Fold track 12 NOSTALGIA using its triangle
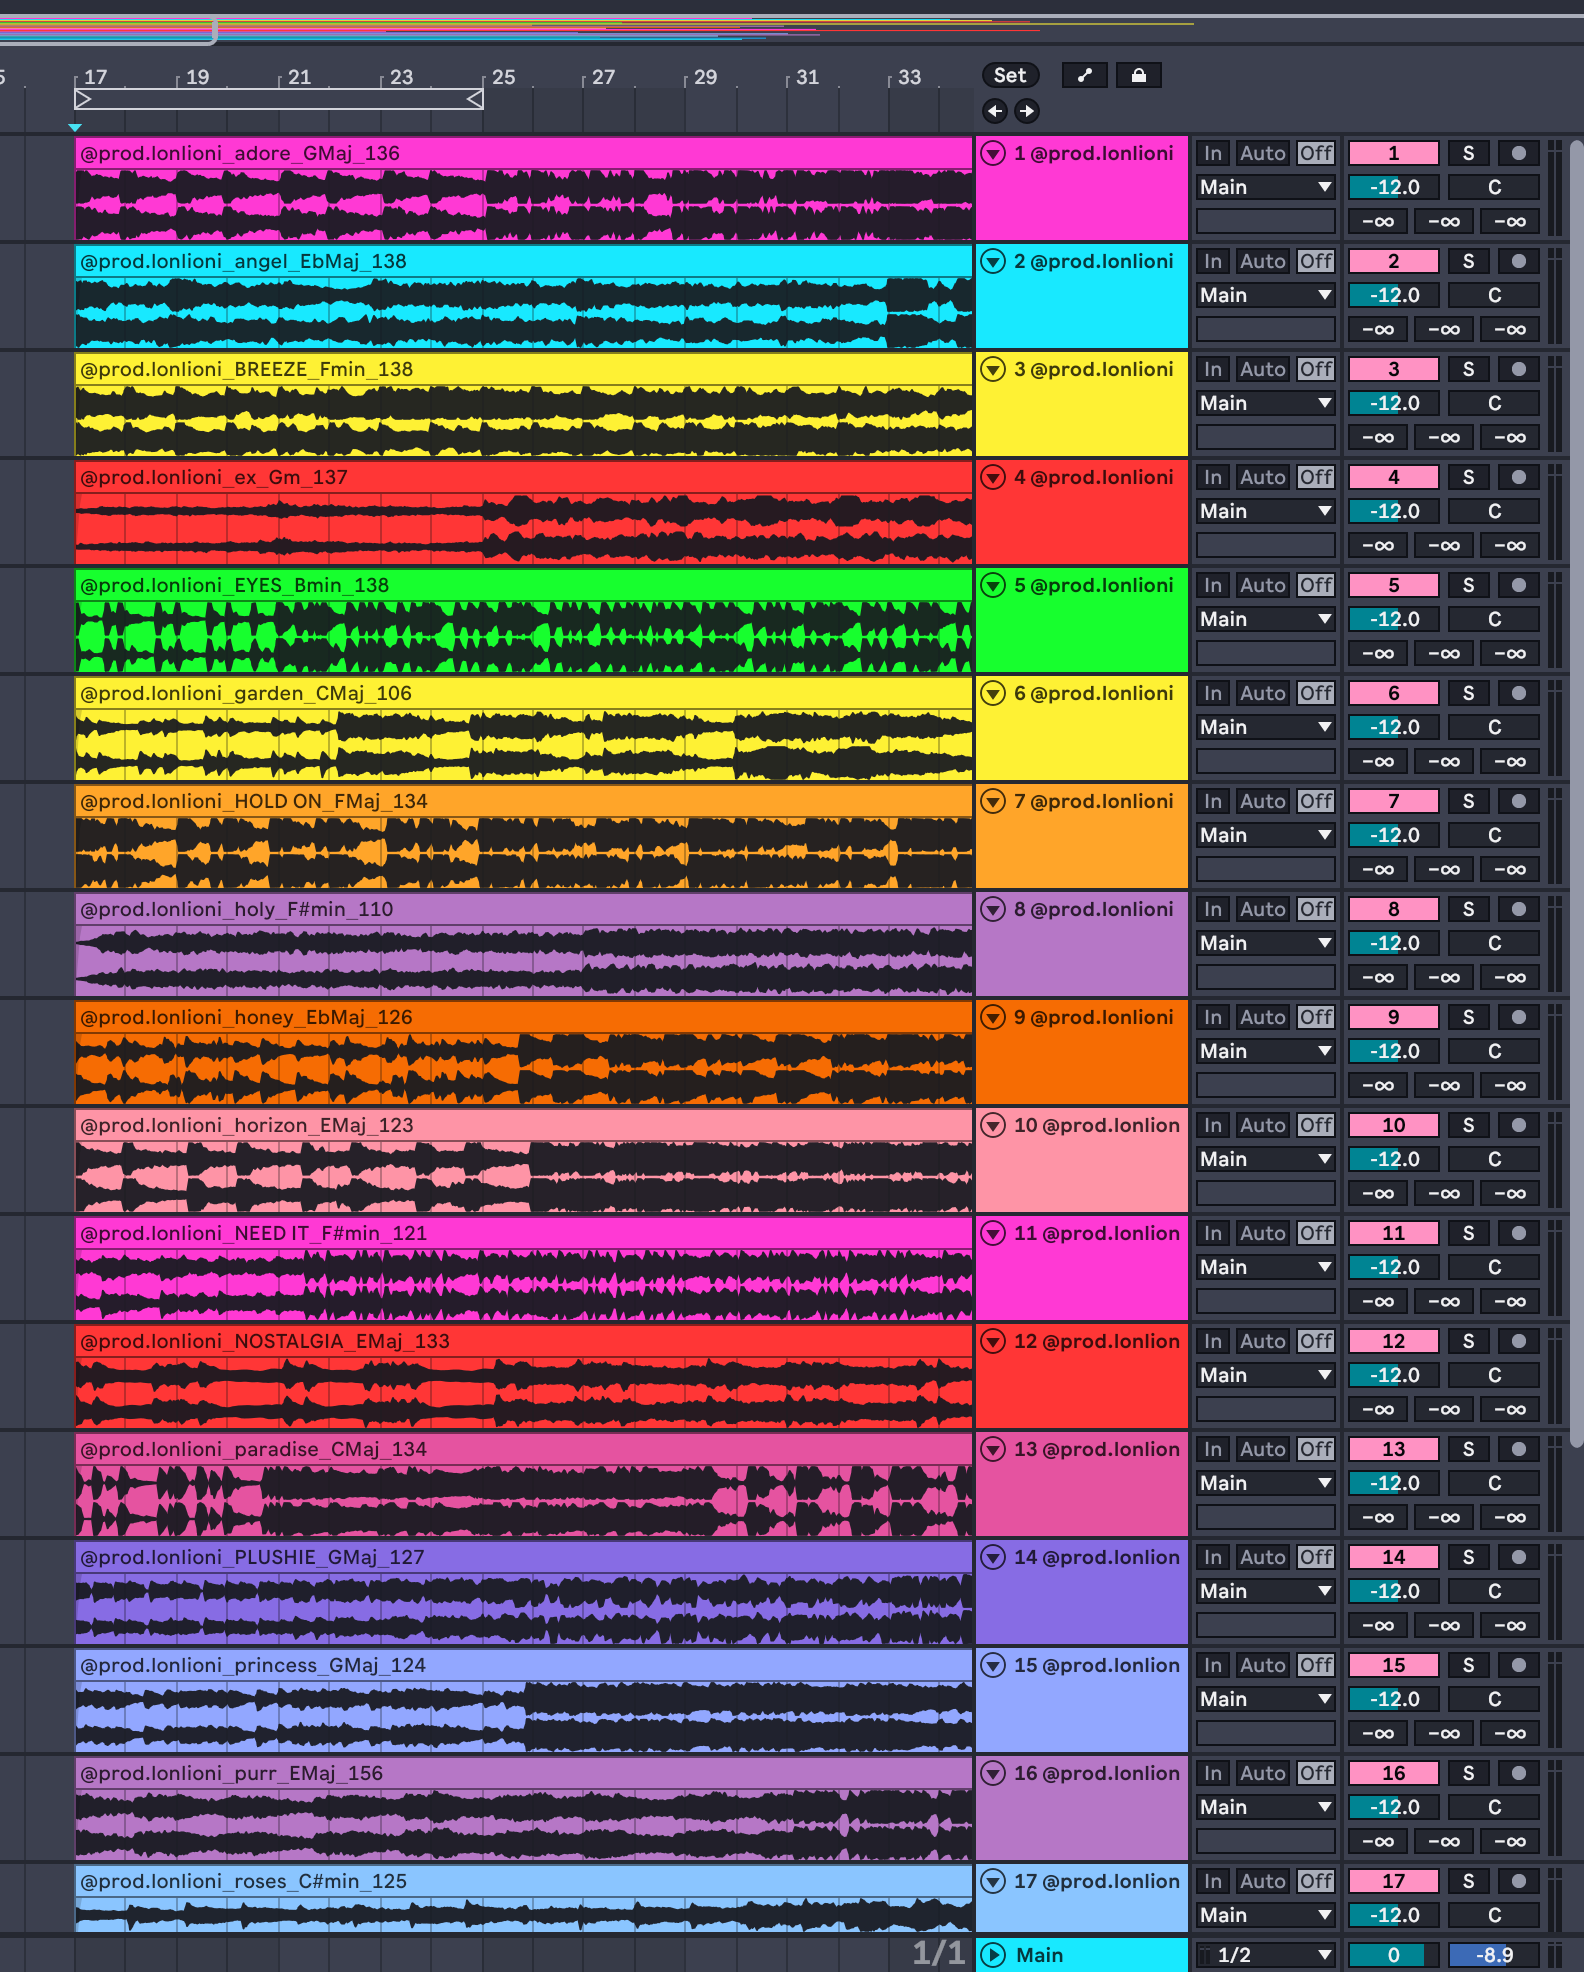Screen dimensions: 1584x1972 pyautogui.click(x=993, y=1341)
